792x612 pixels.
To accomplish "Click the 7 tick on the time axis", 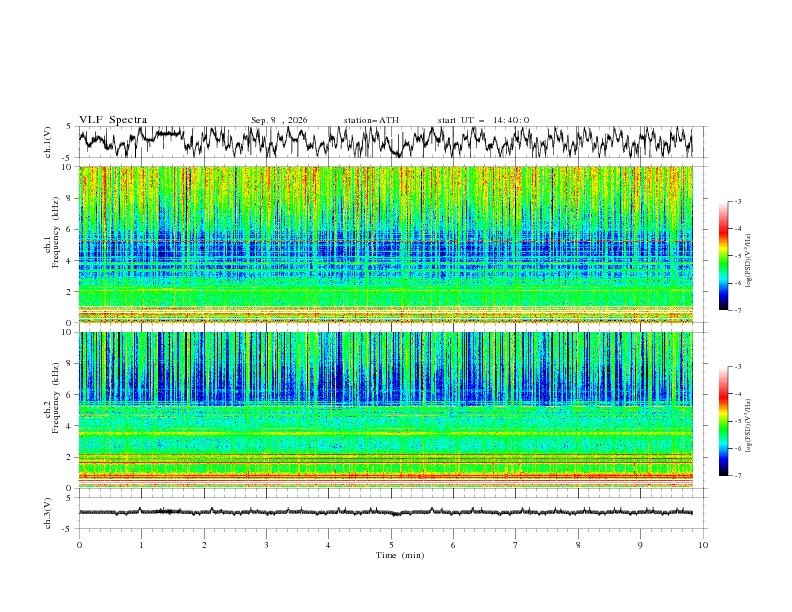I will point(516,545).
